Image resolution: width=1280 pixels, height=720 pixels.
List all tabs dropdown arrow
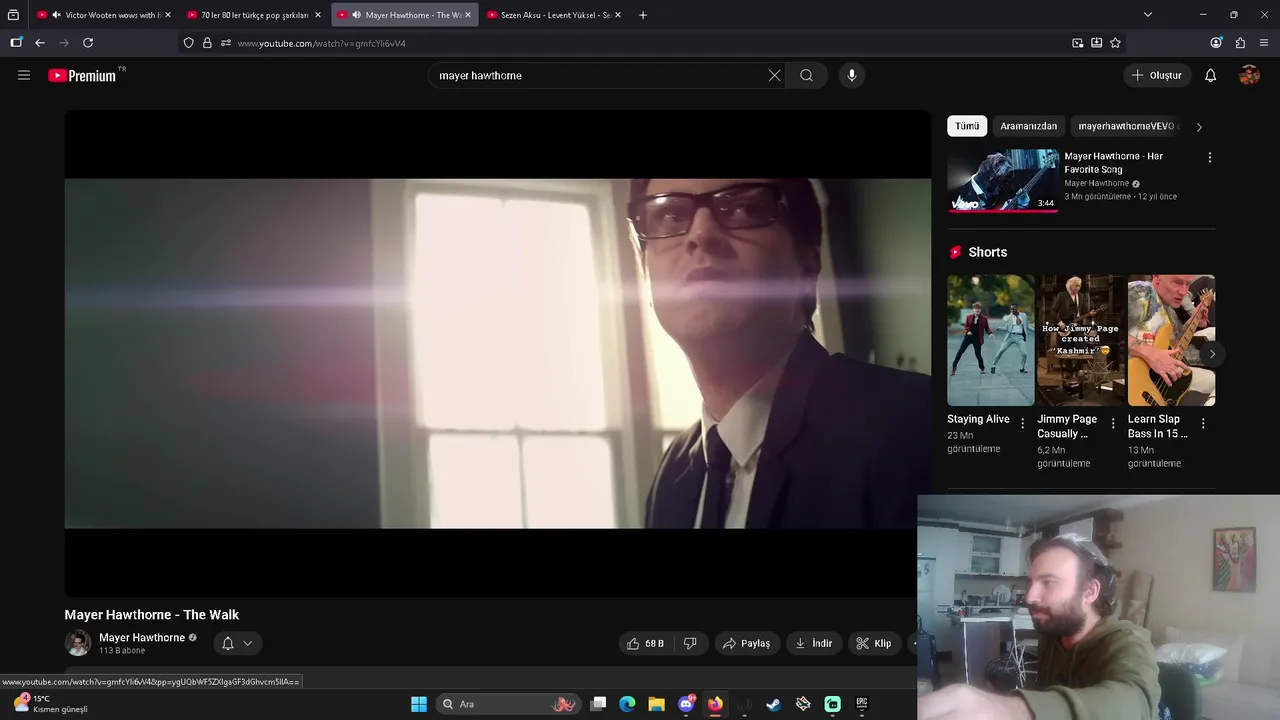pyautogui.click(x=1148, y=15)
